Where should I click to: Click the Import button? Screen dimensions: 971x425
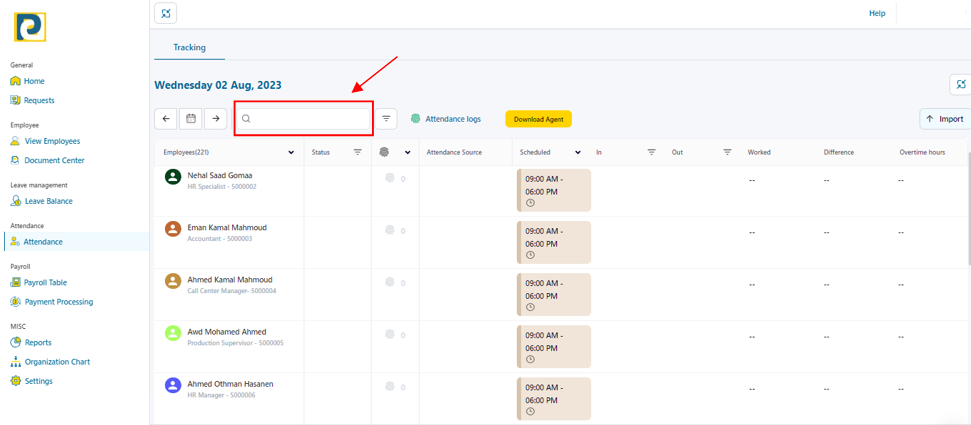[x=945, y=119]
